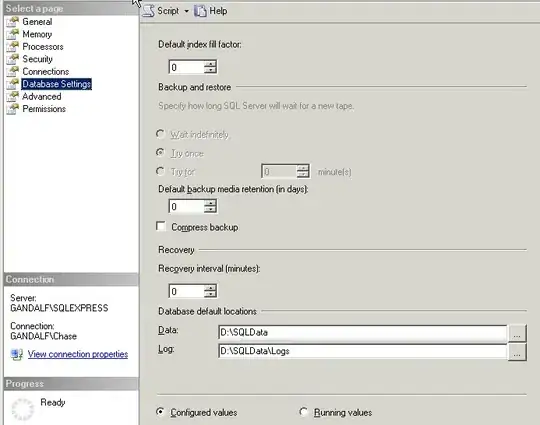This screenshot has width=540, height=425.
Task: Enable the Compress backup checkbox
Action: [161, 226]
